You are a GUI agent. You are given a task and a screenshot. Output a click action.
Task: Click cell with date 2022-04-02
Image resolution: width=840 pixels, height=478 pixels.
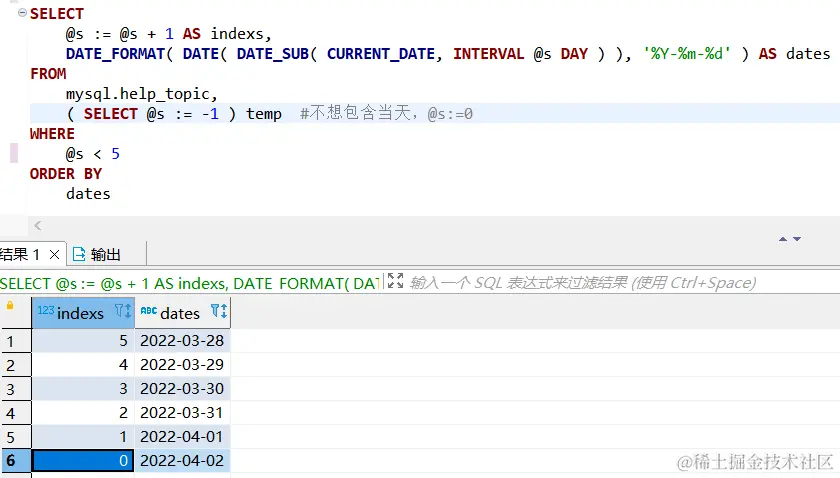click(182, 461)
